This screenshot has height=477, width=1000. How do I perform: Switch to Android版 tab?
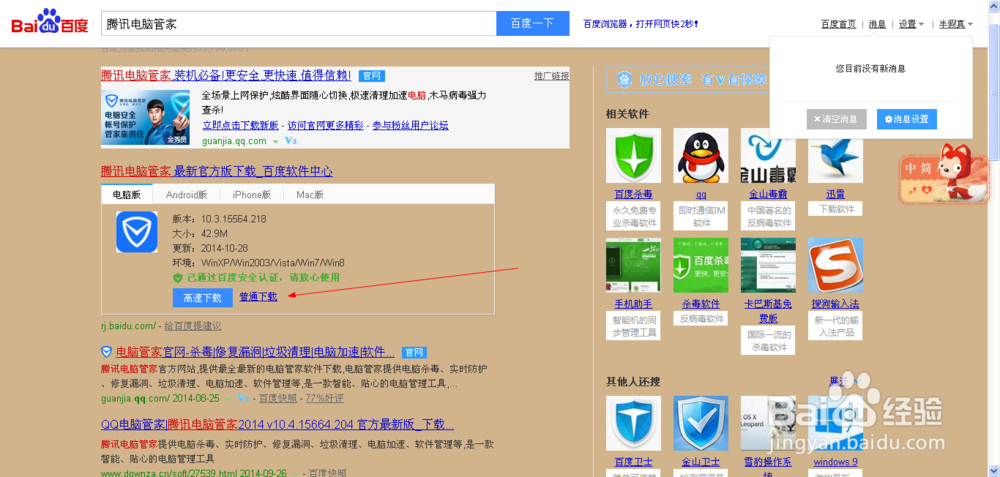(x=186, y=194)
